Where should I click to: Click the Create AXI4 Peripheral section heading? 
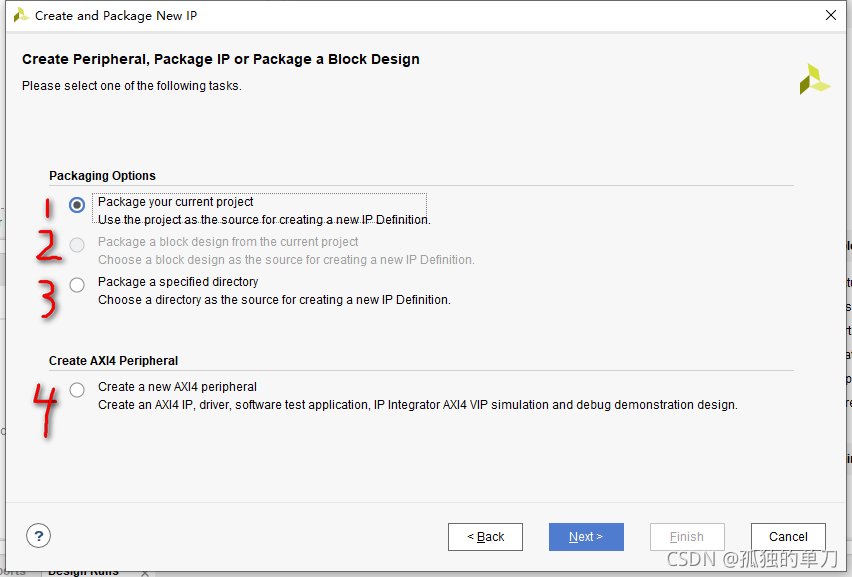(113, 361)
